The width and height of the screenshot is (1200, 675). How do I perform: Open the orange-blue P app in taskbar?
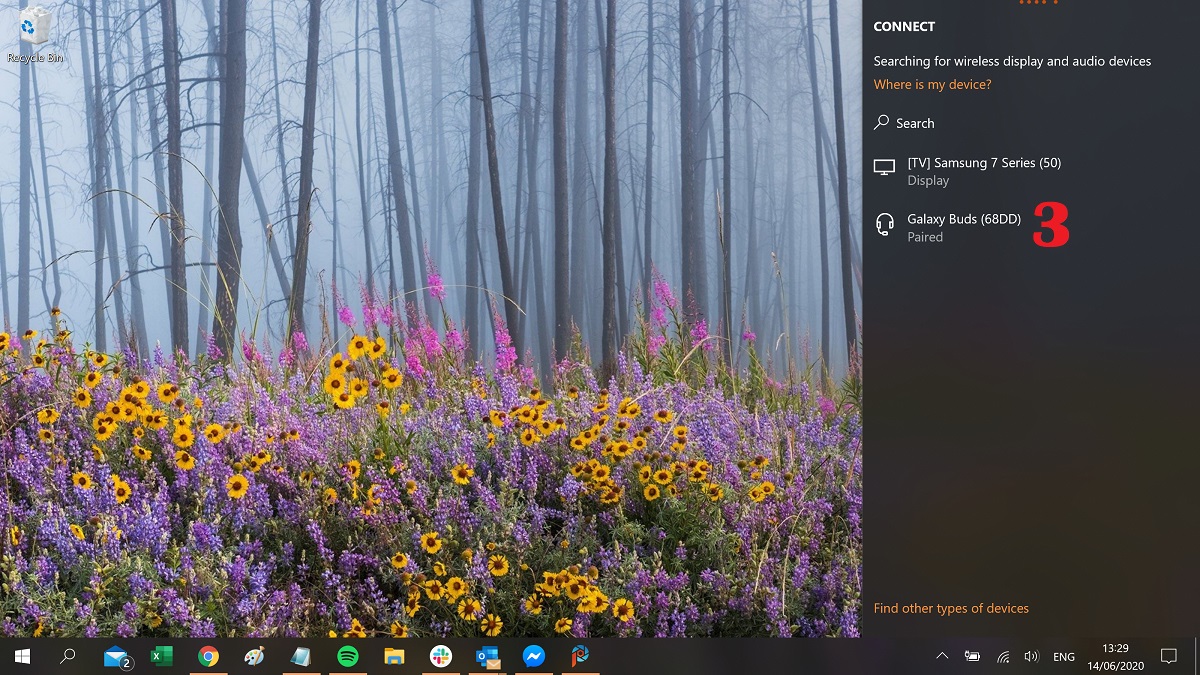[x=580, y=656]
